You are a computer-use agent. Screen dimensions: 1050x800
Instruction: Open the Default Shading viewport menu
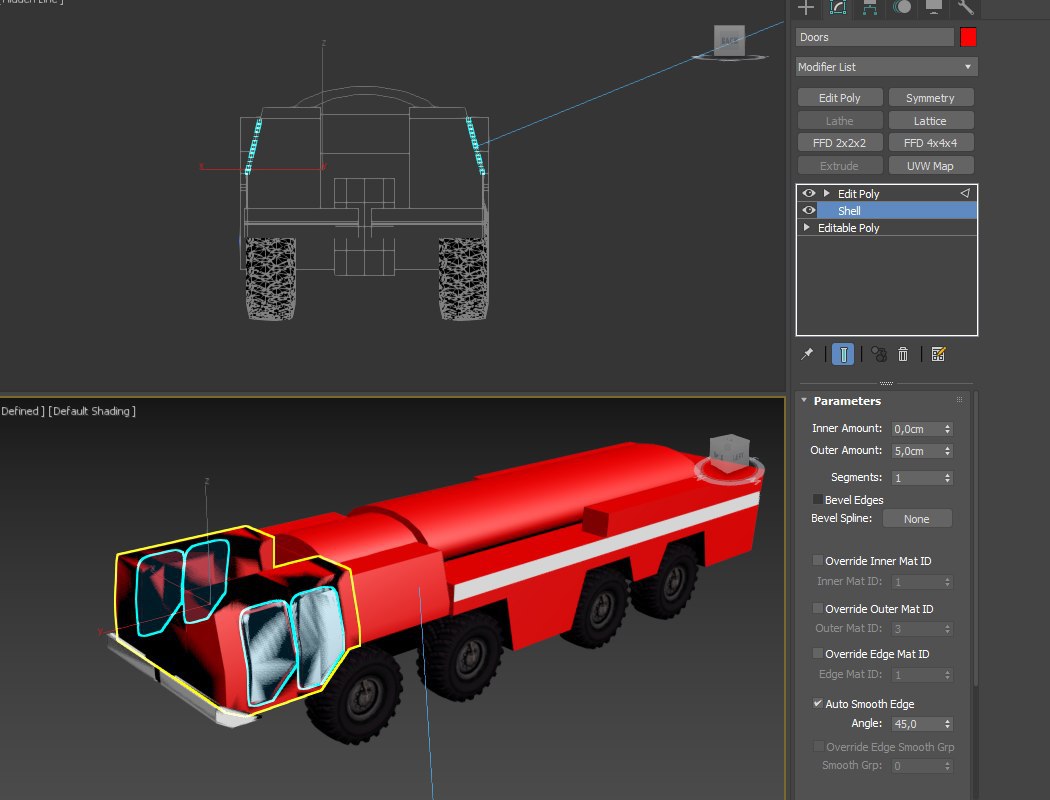point(92,410)
